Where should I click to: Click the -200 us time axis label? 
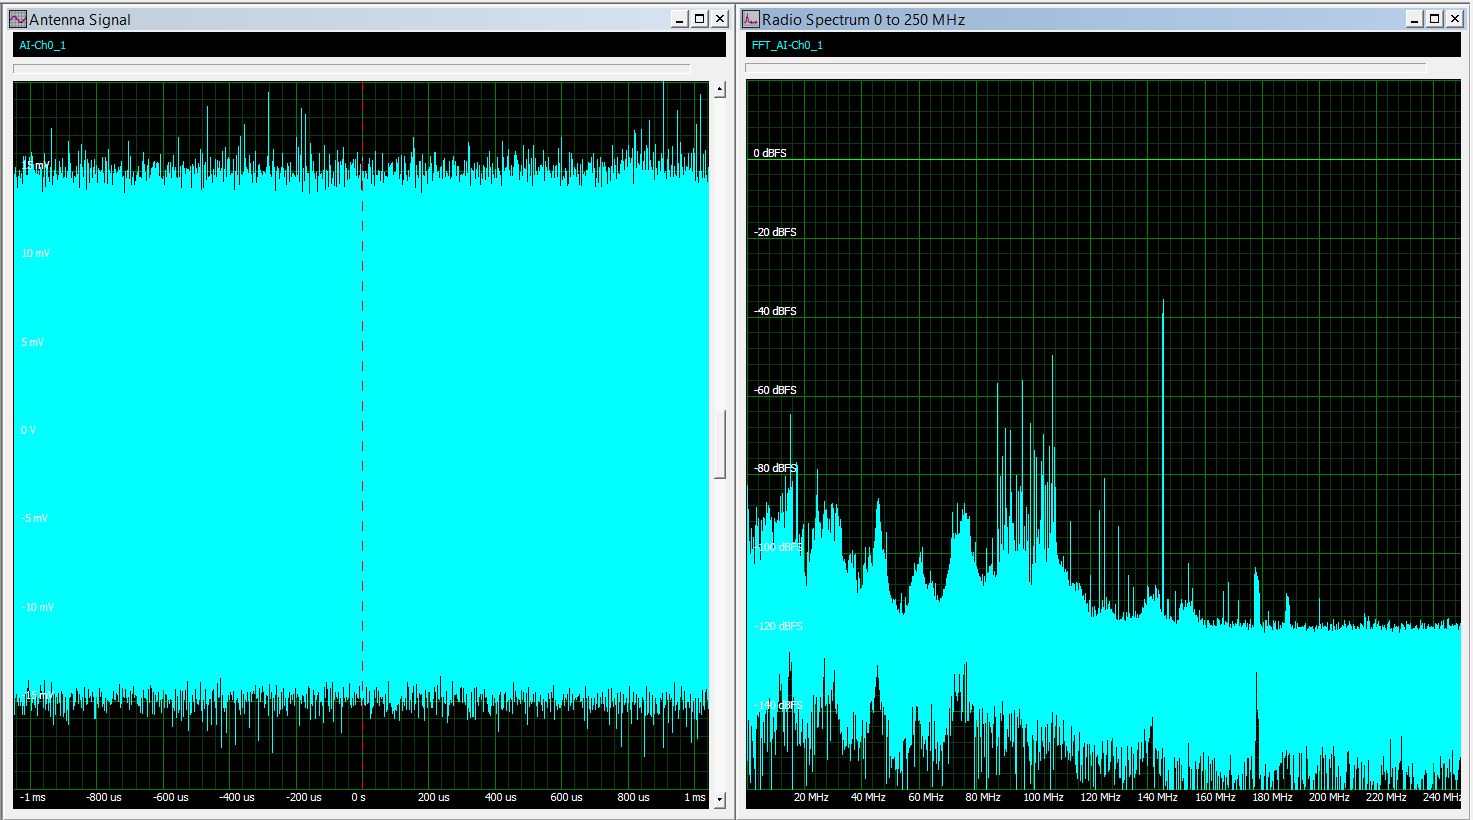tap(304, 797)
